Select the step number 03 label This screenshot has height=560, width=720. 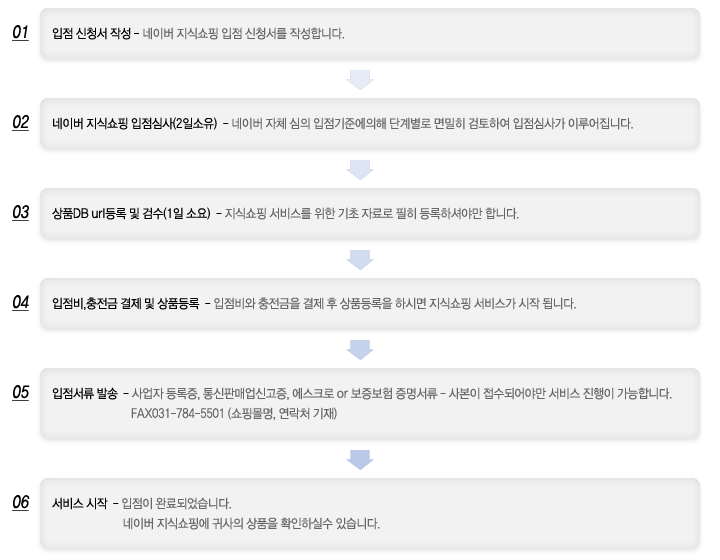pyautogui.click(x=20, y=213)
